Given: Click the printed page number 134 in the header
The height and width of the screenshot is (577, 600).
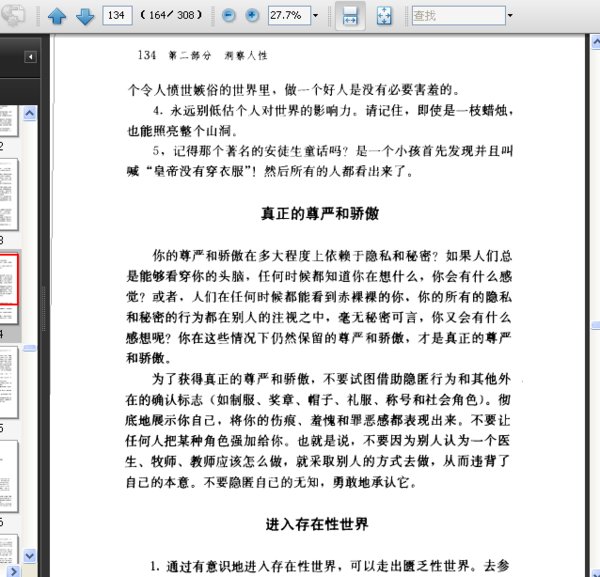Looking at the screenshot, I should point(147,55).
